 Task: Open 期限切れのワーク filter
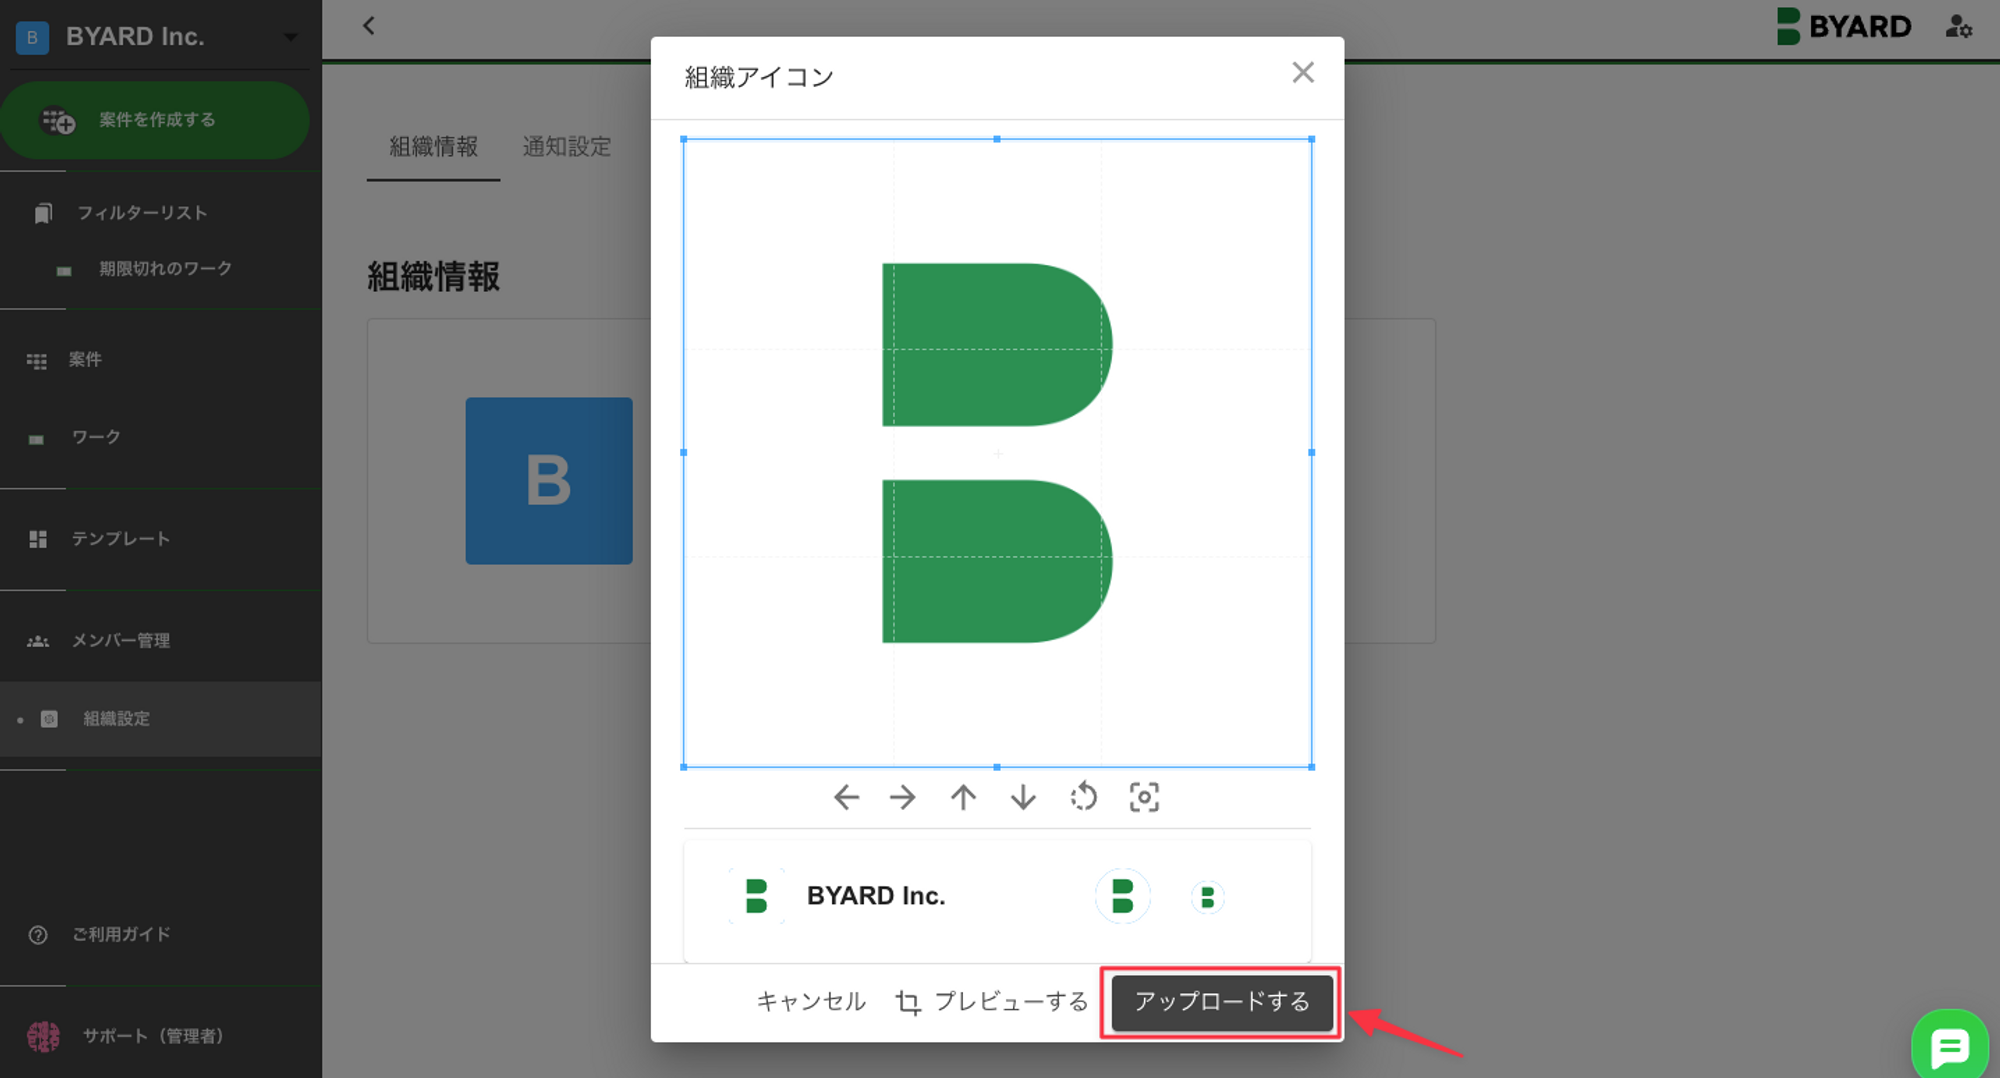pyautogui.click(x=165, y=269)
